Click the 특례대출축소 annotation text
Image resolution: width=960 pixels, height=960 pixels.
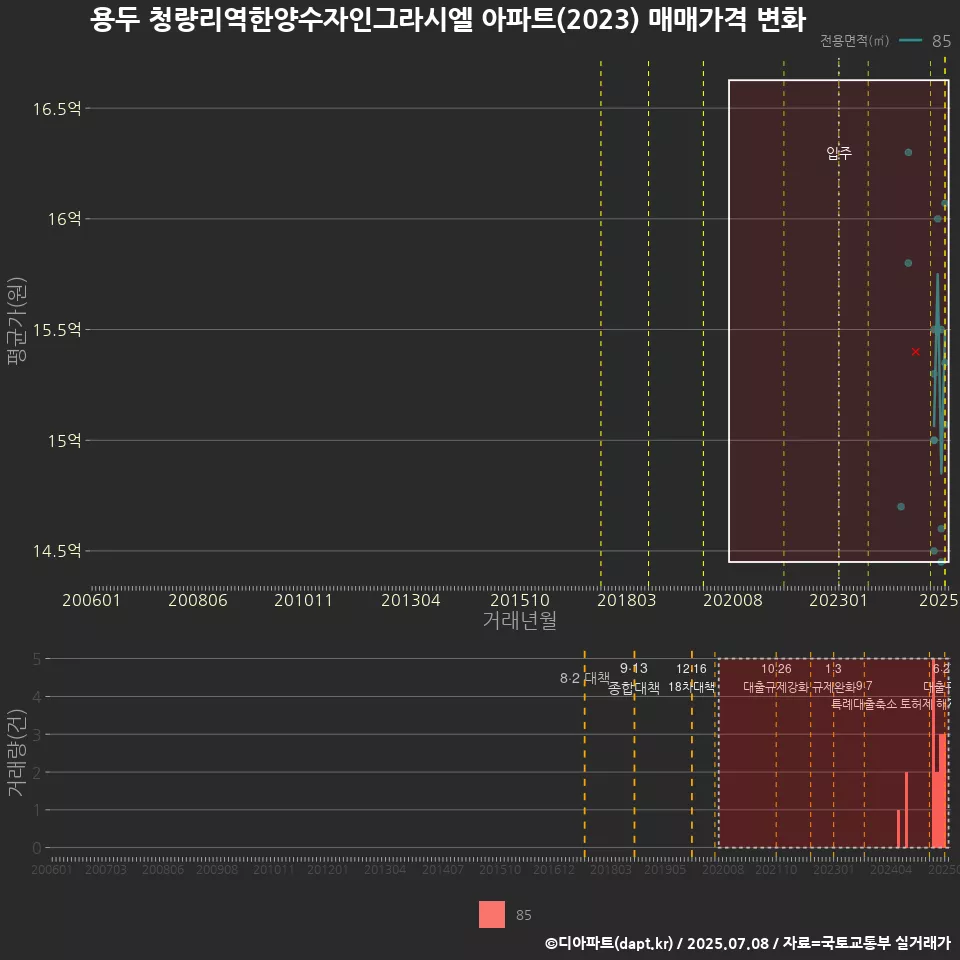[864, 704]
